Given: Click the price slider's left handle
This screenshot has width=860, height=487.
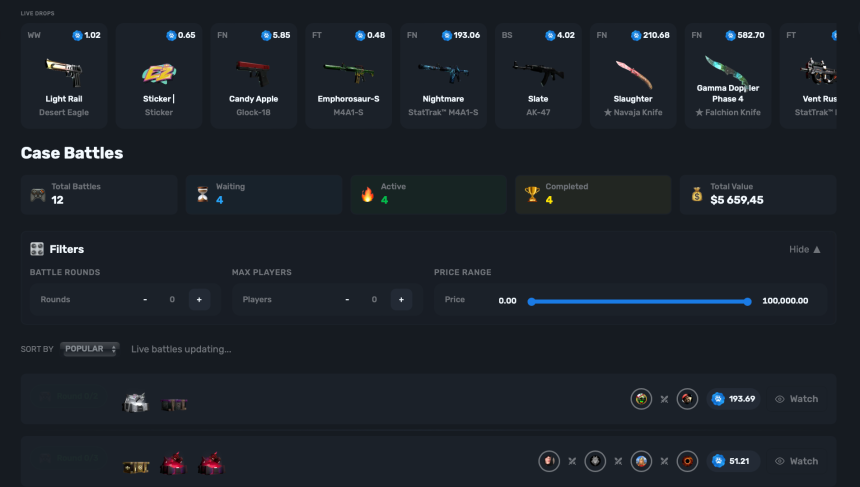Looking at the screenshot, I should [x=531, y=302].
